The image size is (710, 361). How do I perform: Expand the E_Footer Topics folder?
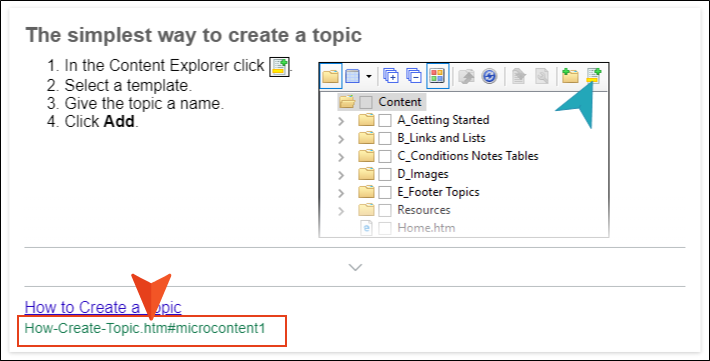pos(341,193)
